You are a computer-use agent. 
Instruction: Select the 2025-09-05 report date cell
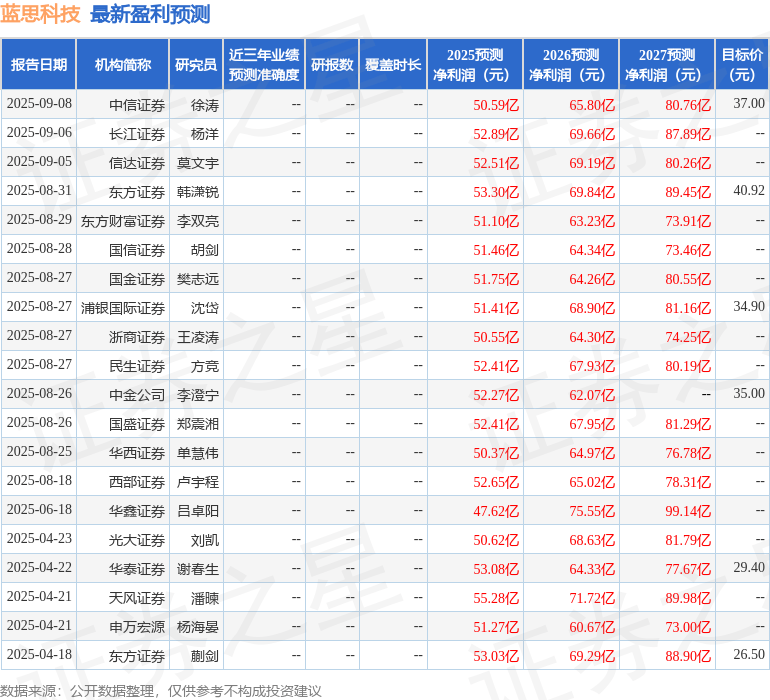click(x=39, y=162)
